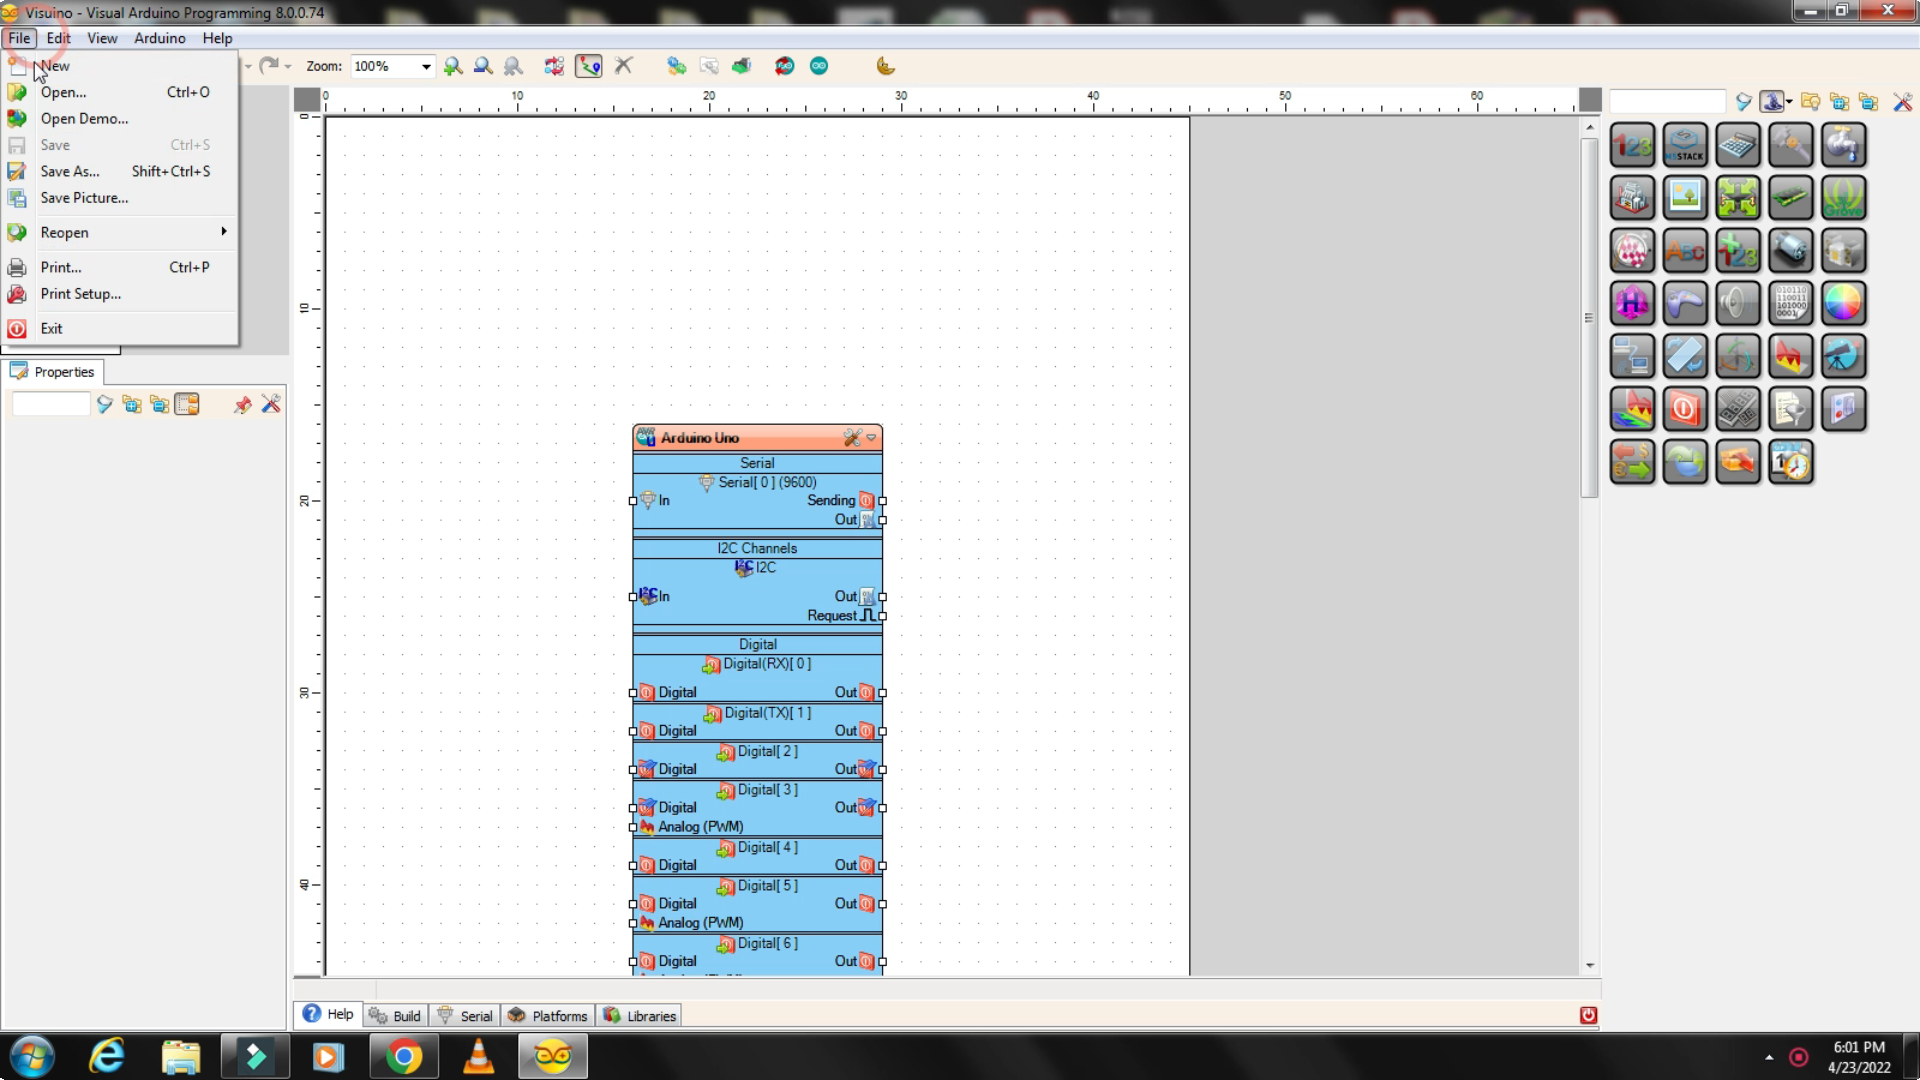Viewport: 1920px width, 1080px height.
Task: Select New from the File menu
Action: (120, 66)
